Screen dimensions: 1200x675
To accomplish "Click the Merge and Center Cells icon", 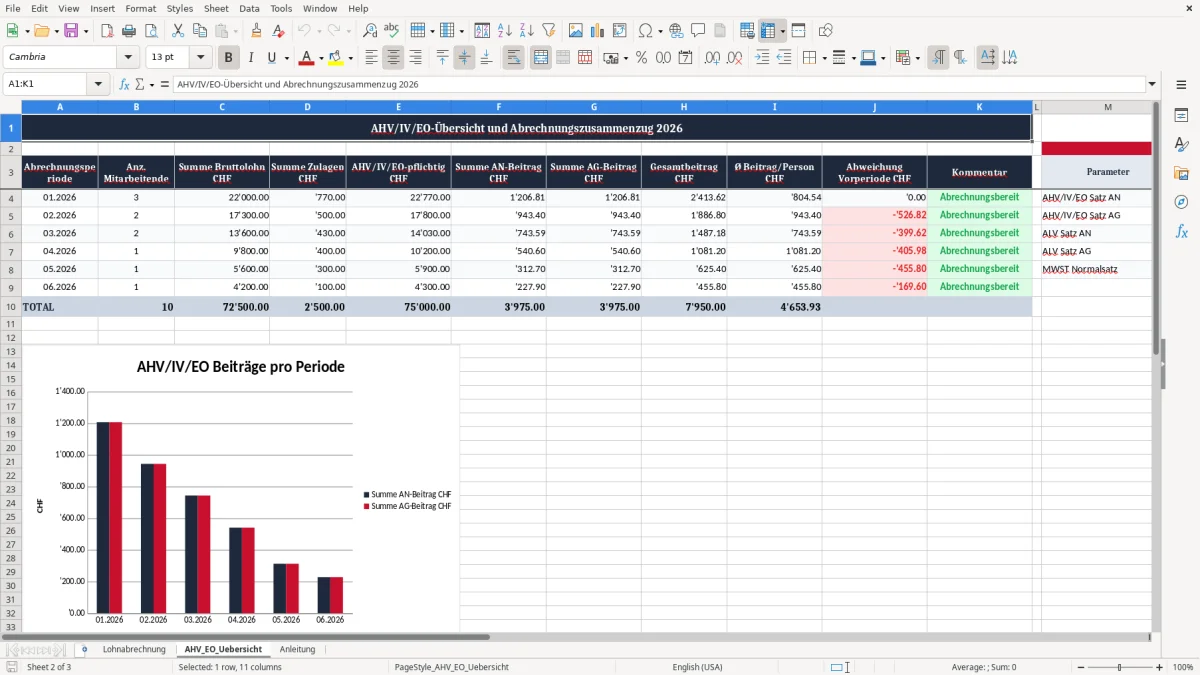I will click(x=541, y=58).
